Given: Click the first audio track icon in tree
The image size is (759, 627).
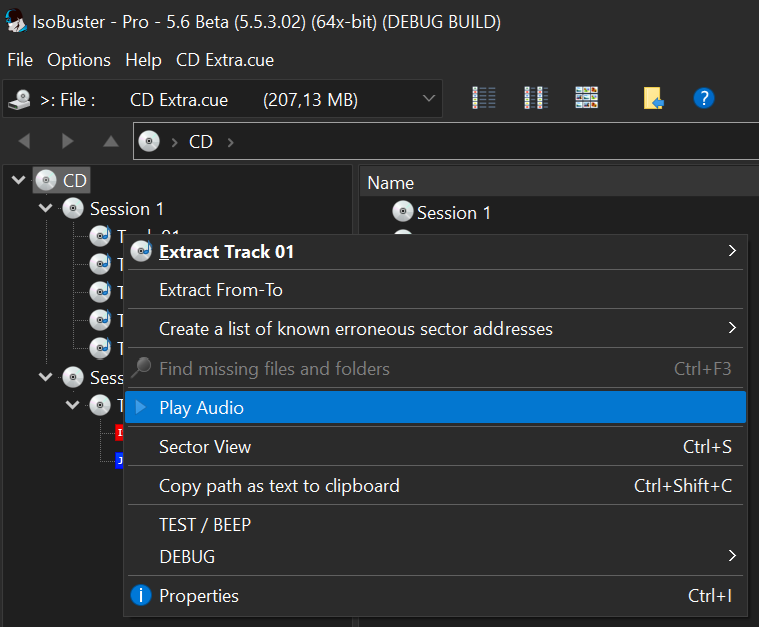Looking at the screenshot, I should (100, 236).
